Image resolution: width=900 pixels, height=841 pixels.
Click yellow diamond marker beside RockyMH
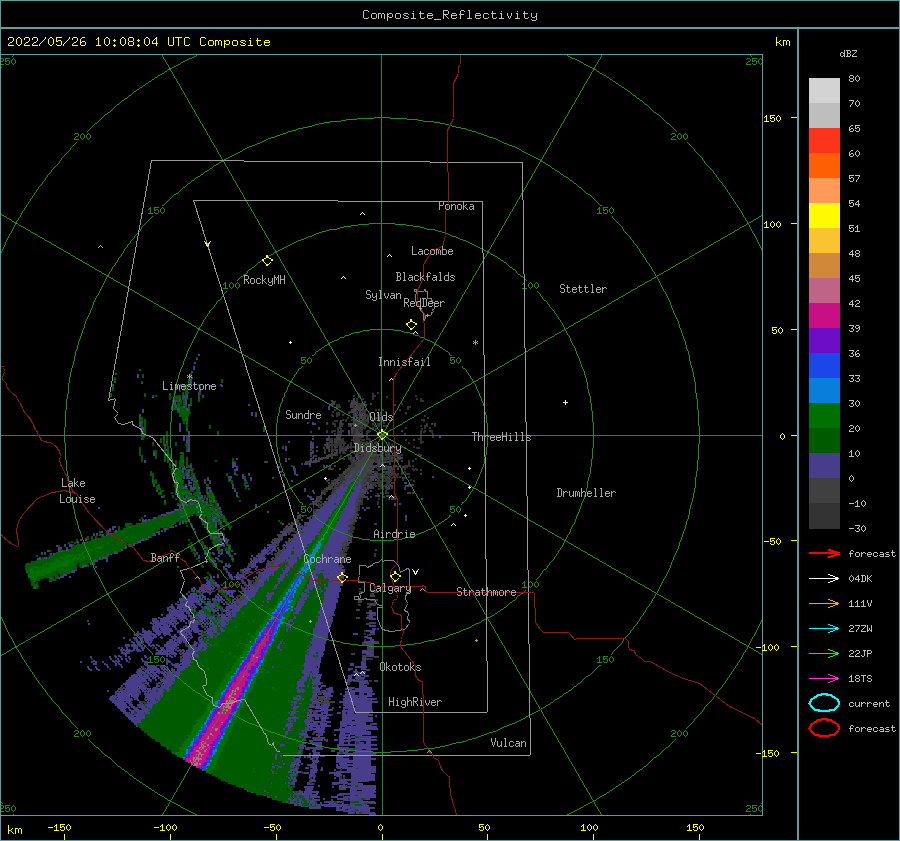(x=267, y=261)
